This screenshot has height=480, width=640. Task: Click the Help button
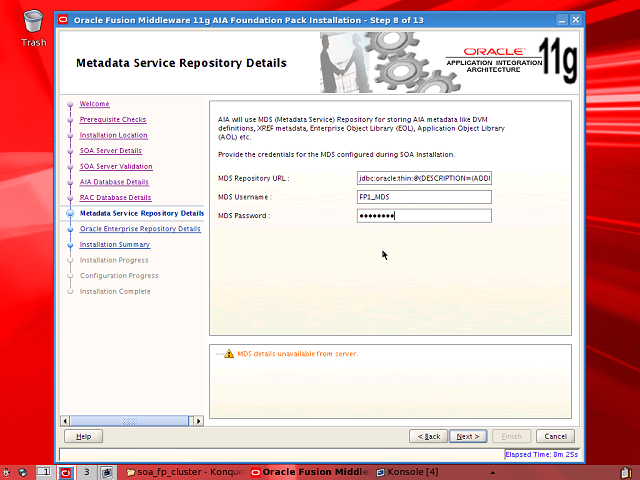click(83, 436)
